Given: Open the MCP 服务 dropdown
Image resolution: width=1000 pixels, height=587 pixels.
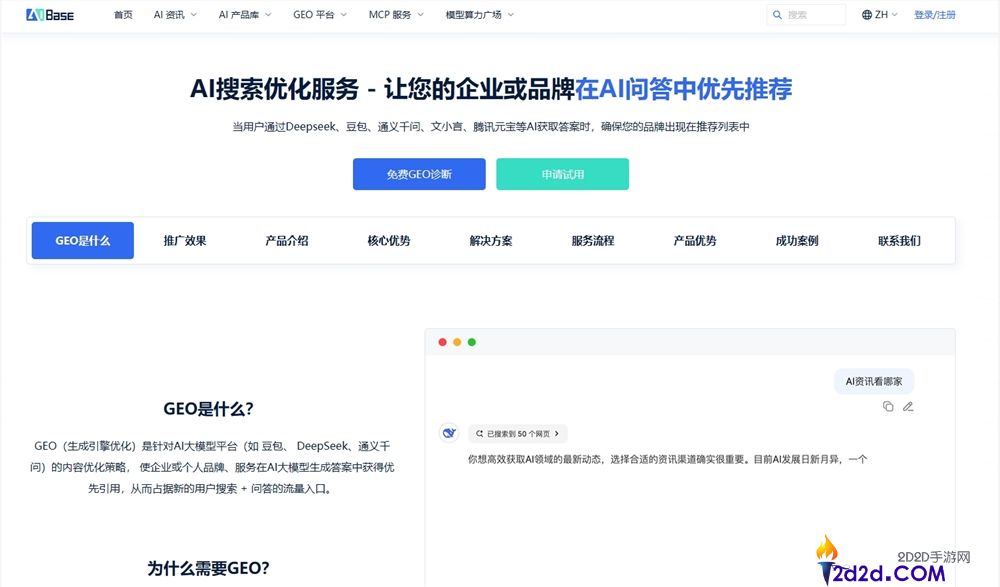Looking at the screenshot, I should (396, 15).
